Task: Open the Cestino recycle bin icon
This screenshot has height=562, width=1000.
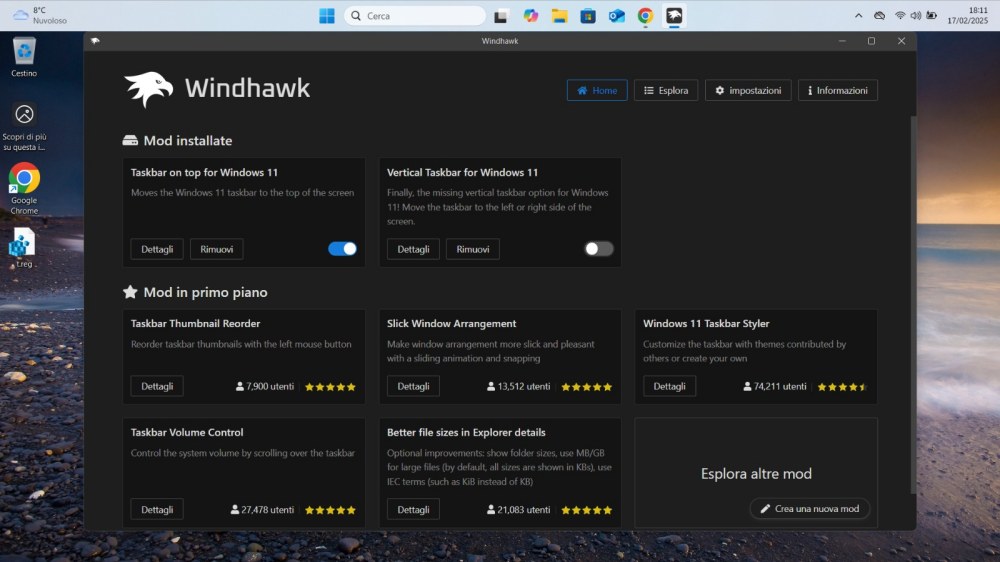Action: click(x=24, y=56)
